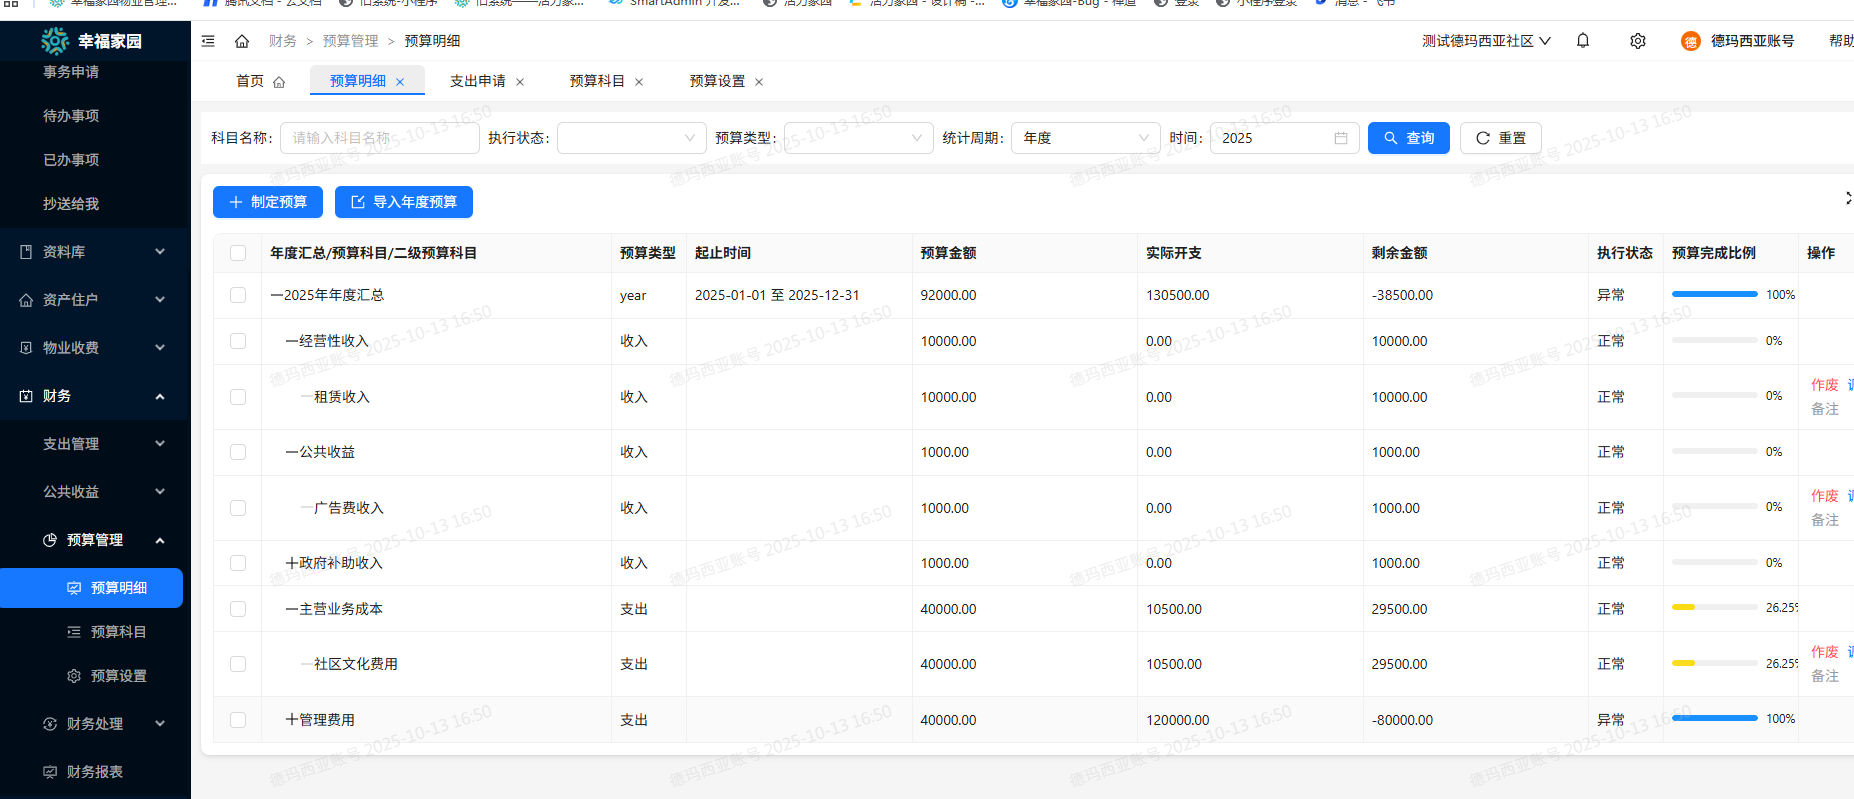Click the 社区文化费用 26.25% progress bar

tap(1715, 663)
